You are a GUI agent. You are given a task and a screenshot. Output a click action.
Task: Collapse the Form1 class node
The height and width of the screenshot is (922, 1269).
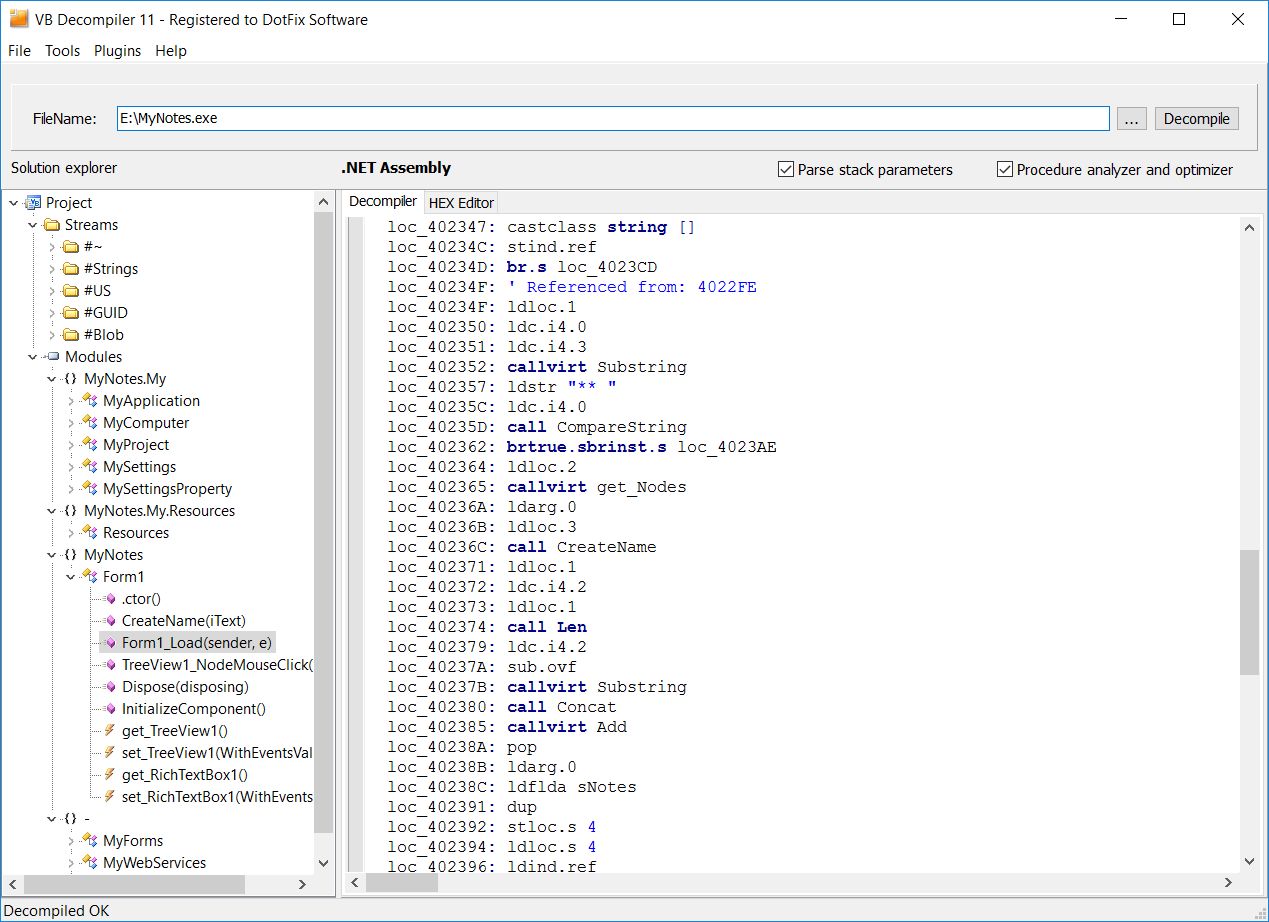click(x=71, y=577)
